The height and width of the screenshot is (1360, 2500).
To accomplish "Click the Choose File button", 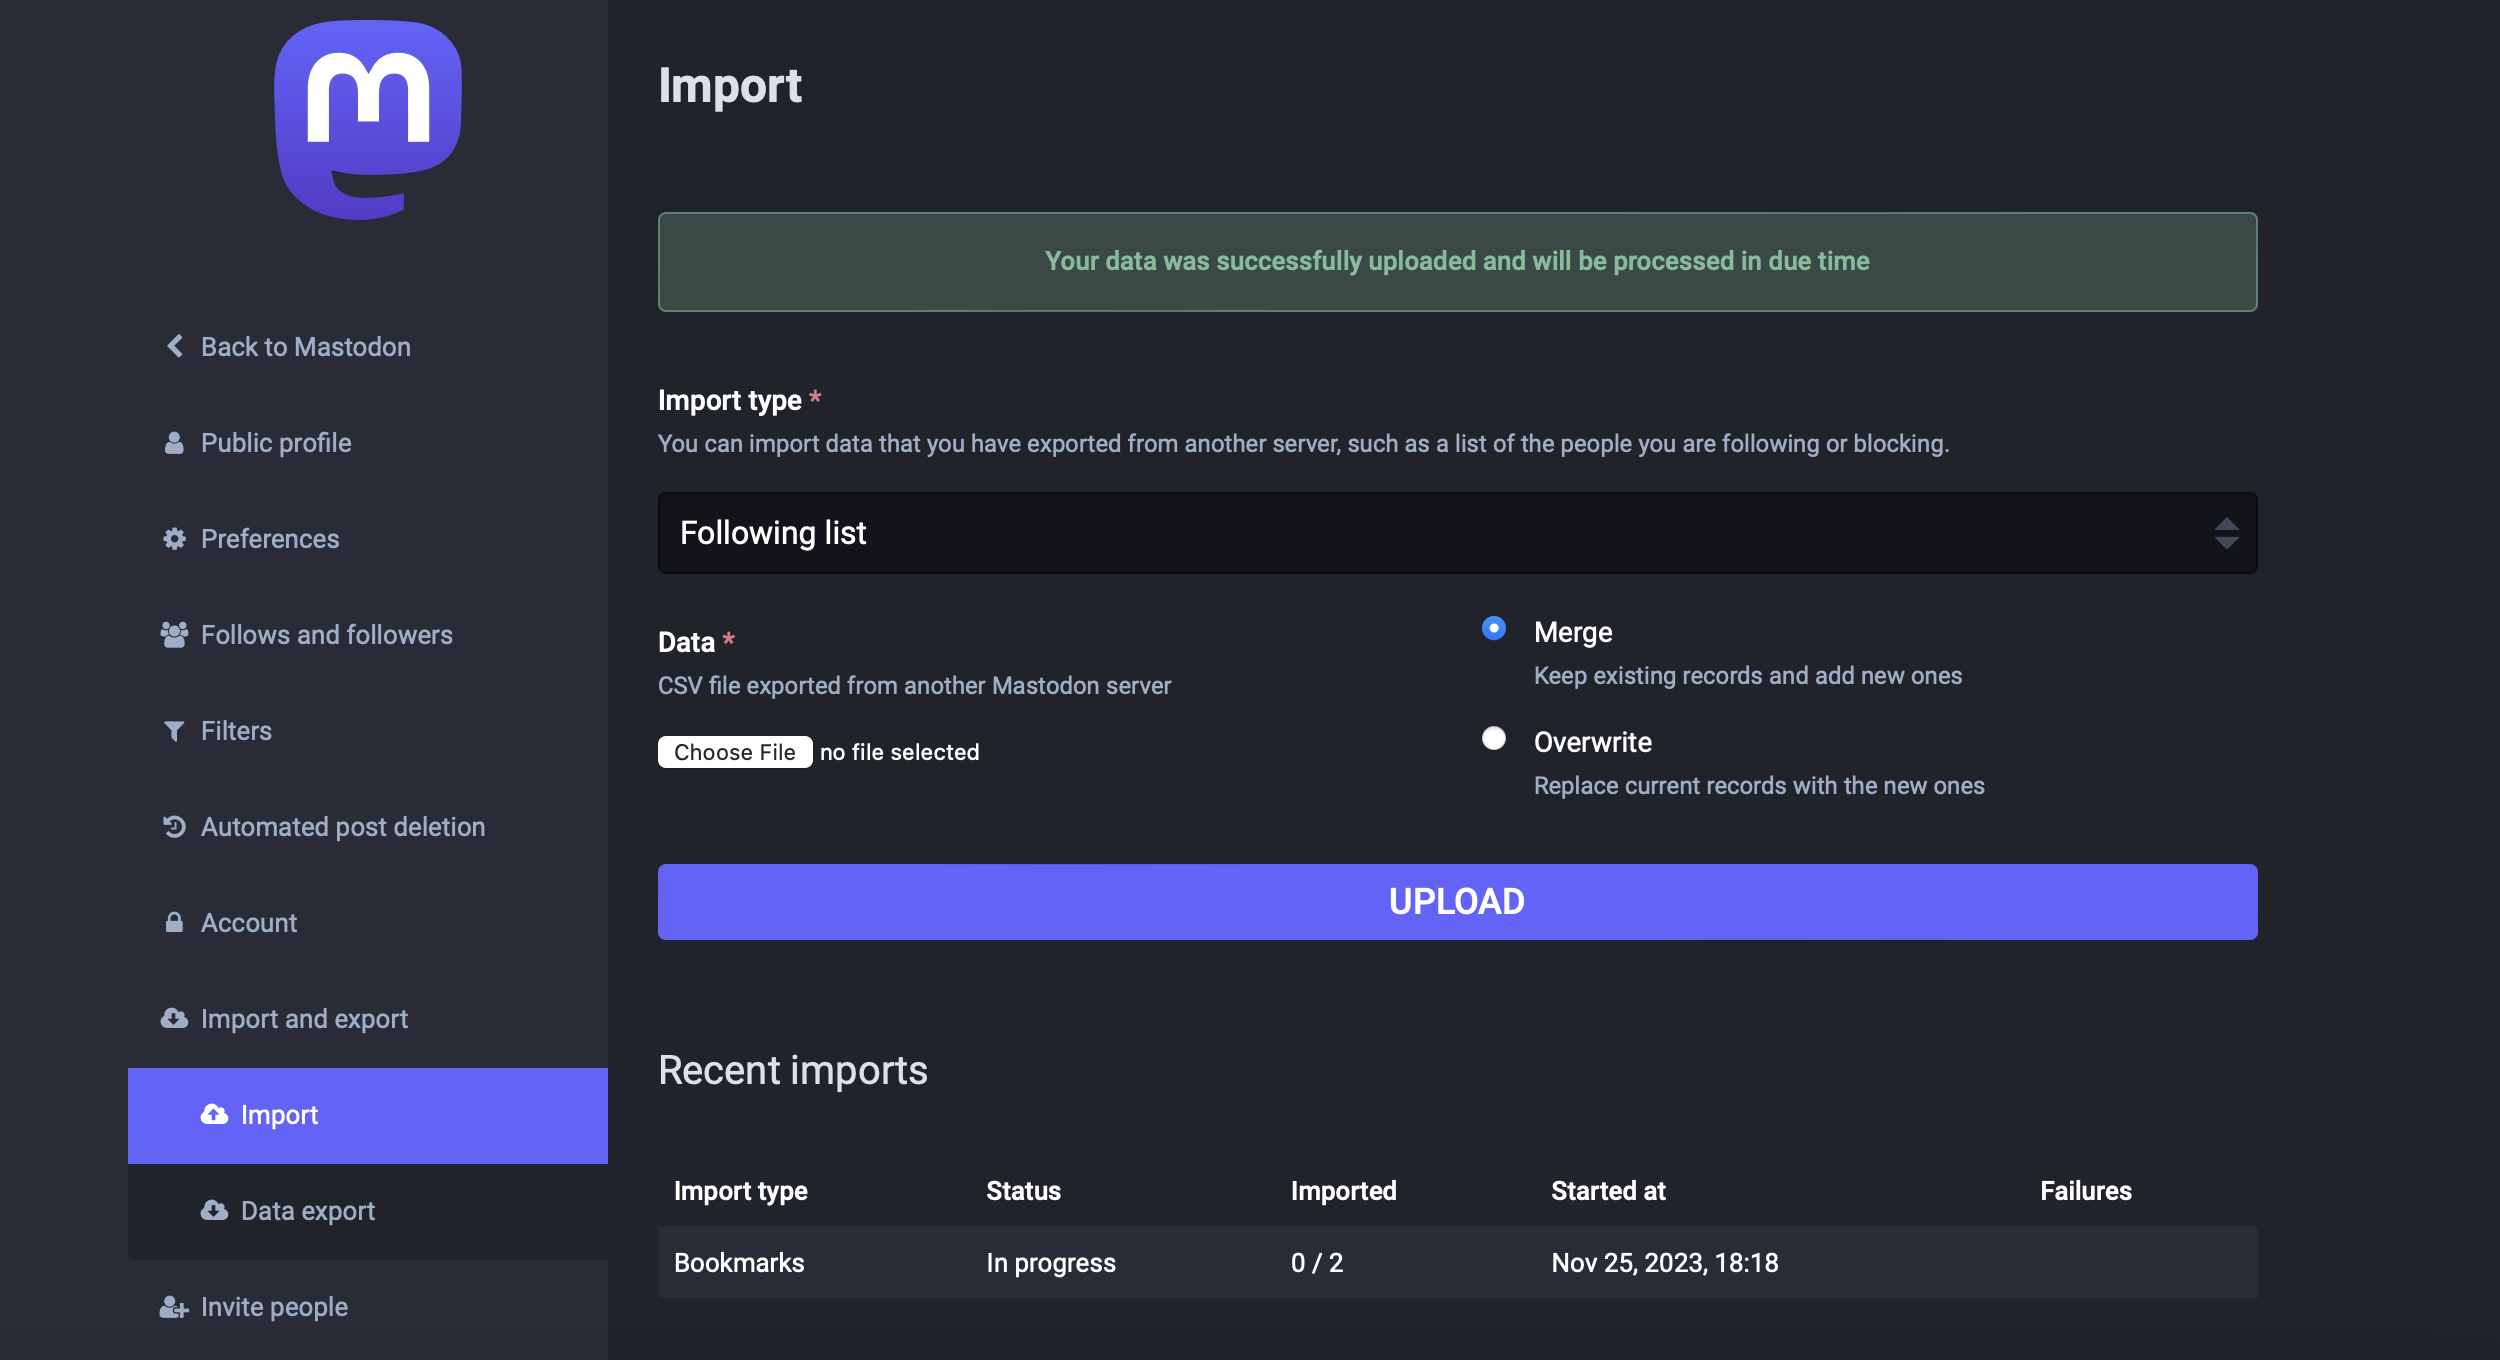I will click(x=734, y=752).
